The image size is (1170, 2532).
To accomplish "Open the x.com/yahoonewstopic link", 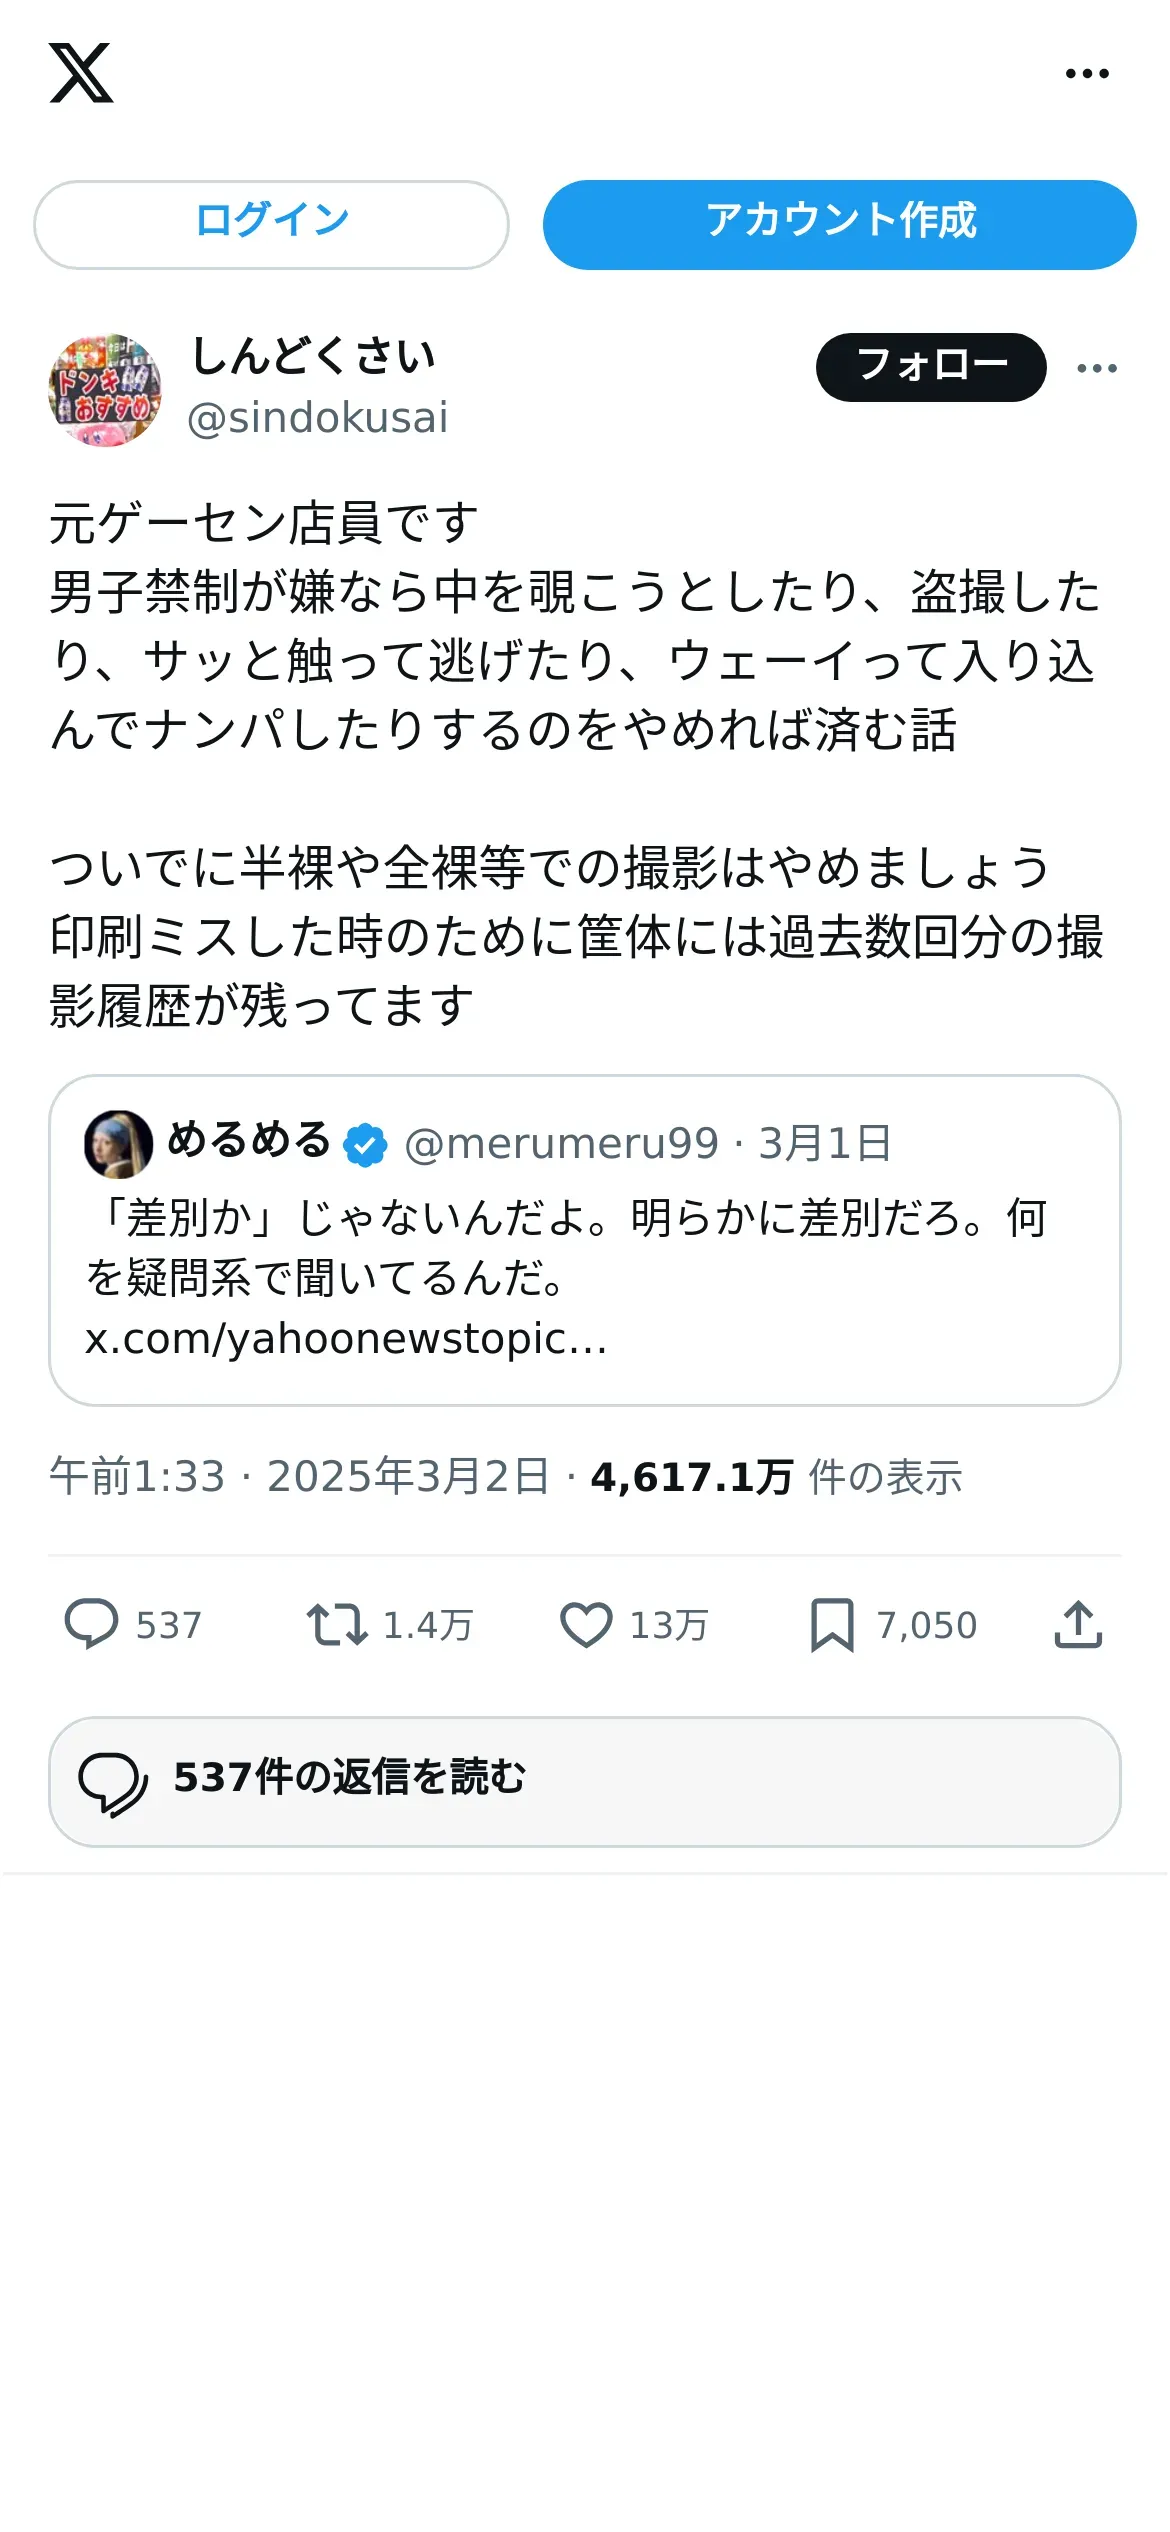I will 346,1338.
